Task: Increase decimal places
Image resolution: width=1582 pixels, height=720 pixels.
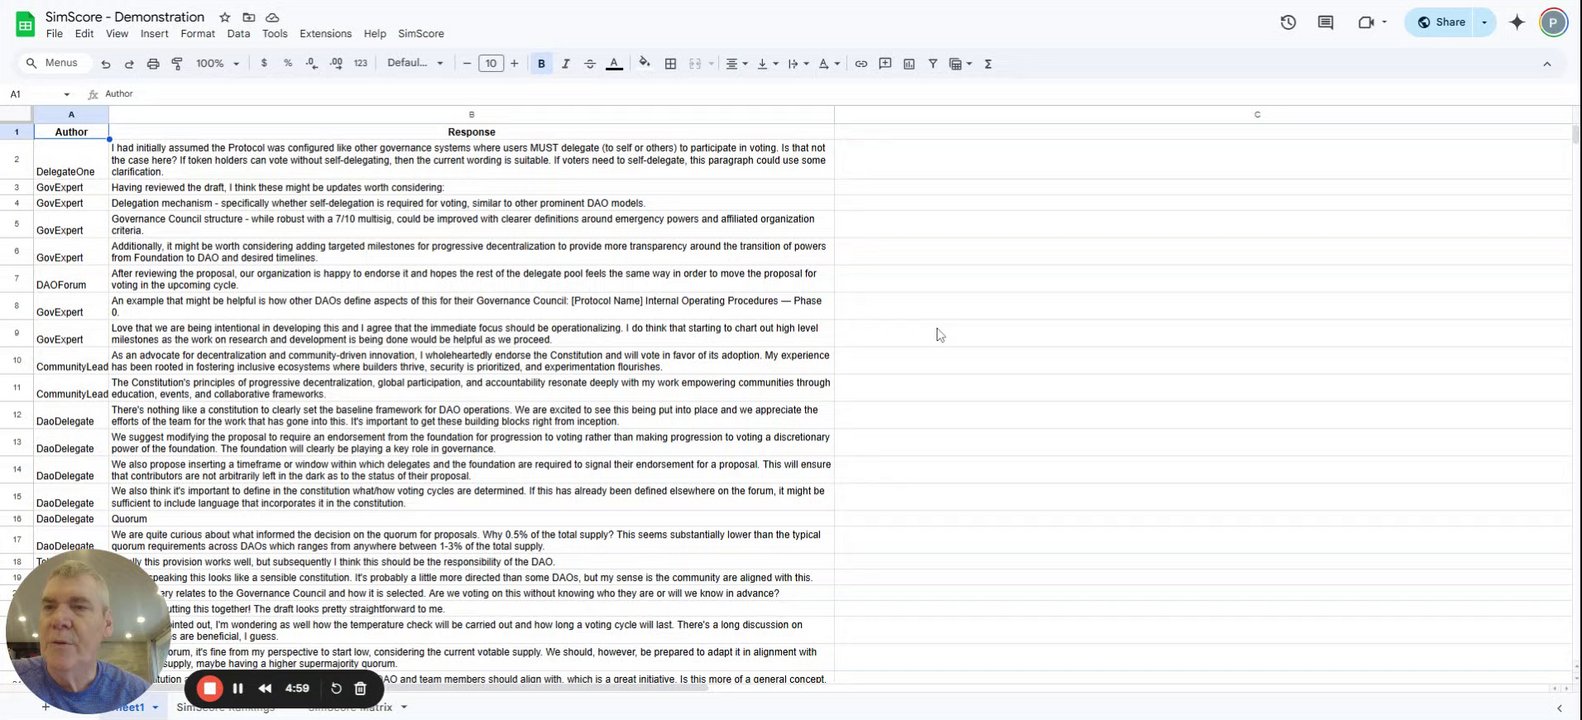Action: click(336, 63)
